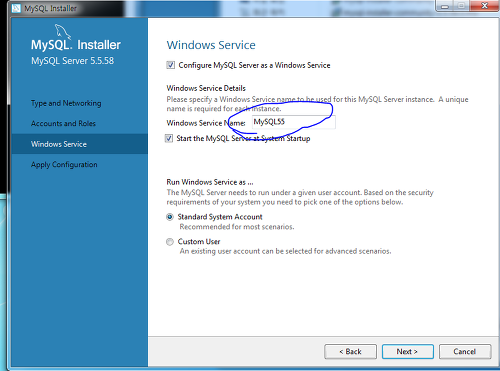The width and height of the screenshot is (500, 371).
Task: Select the Standard System Account option
Action: click(x=170, y=217)
